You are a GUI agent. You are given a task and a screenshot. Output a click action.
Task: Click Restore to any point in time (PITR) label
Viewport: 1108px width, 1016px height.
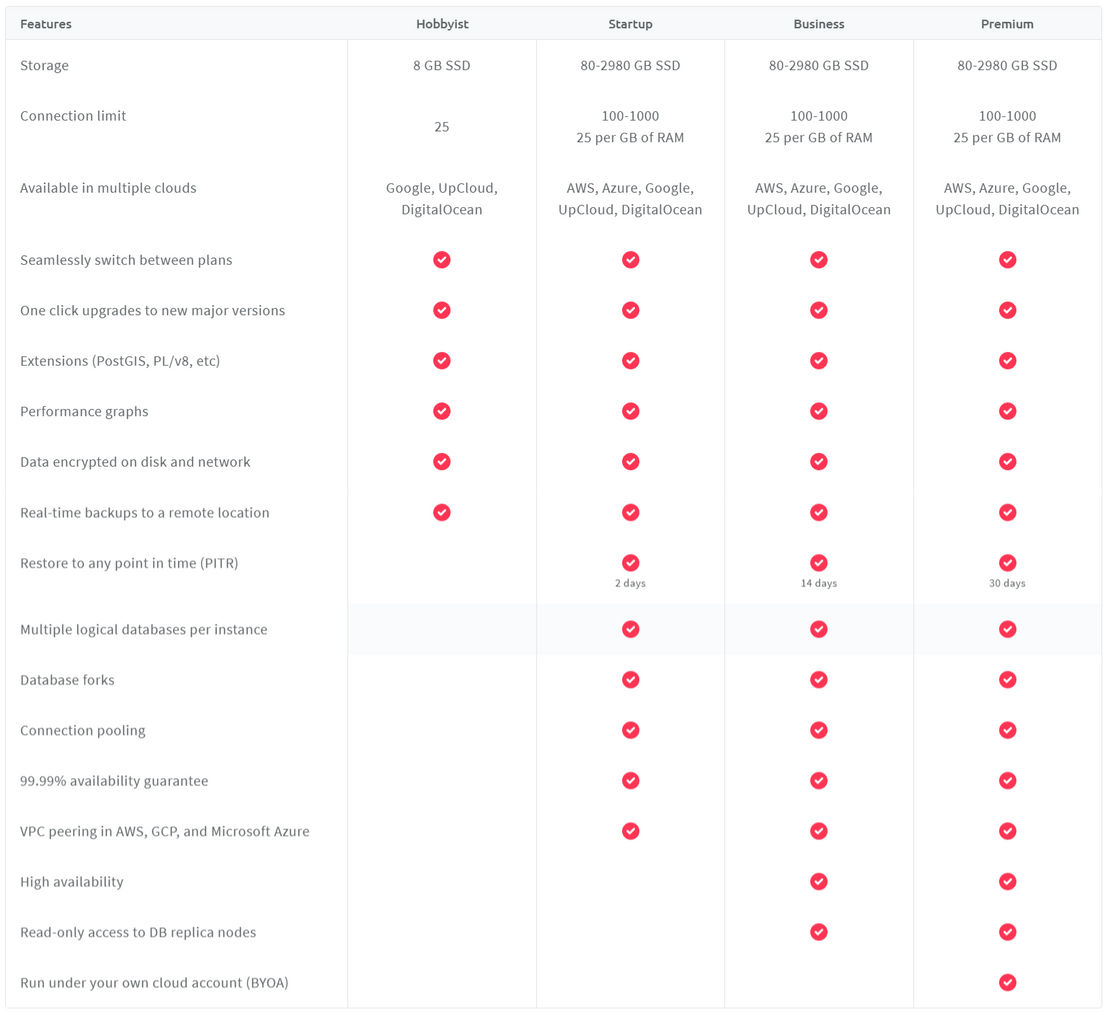129,563
